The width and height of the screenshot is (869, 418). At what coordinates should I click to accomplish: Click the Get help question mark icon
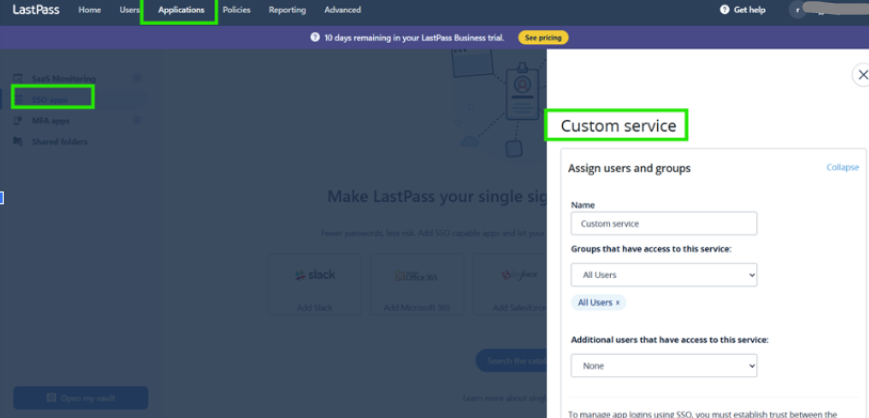click(x=725, y=10)
